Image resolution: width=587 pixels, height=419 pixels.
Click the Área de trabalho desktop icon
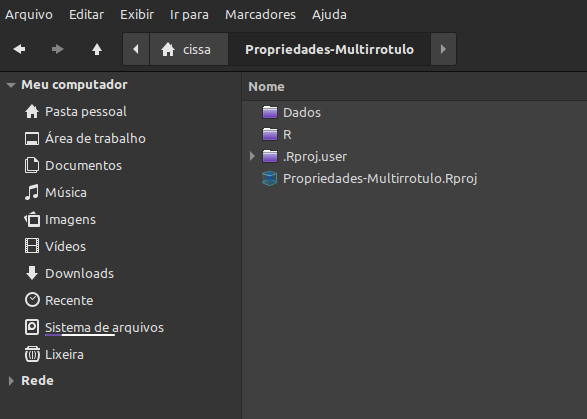pyautogui.click(x=32, y=139)
